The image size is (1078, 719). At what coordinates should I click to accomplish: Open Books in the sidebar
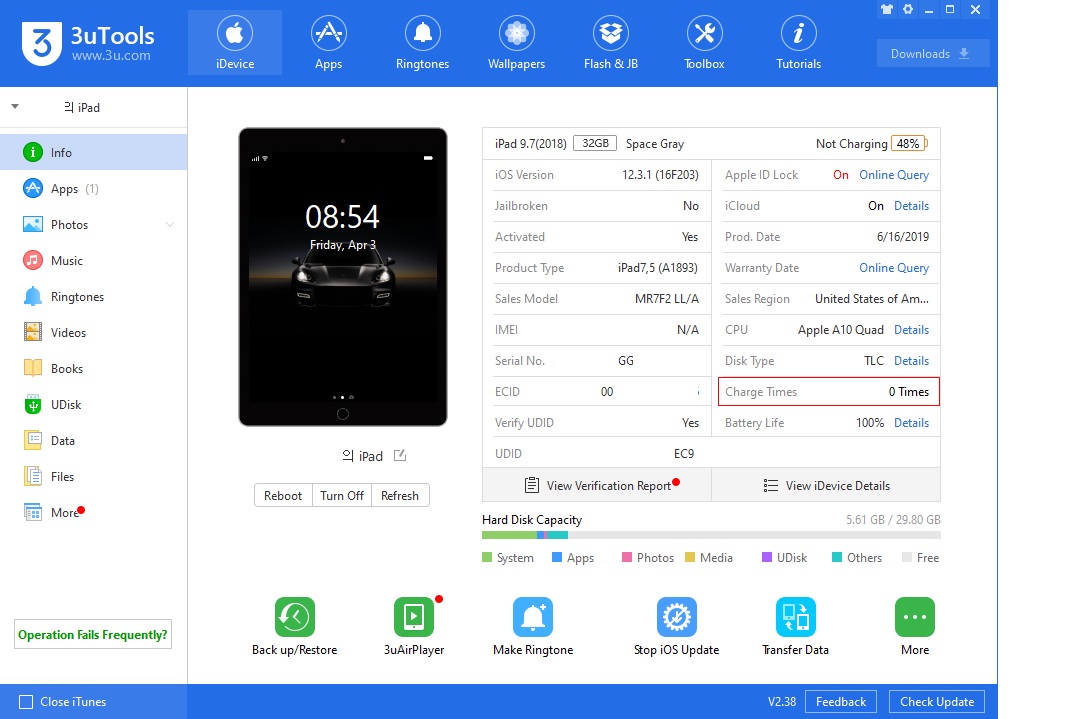pyautogui.click(x=94, y=368)
